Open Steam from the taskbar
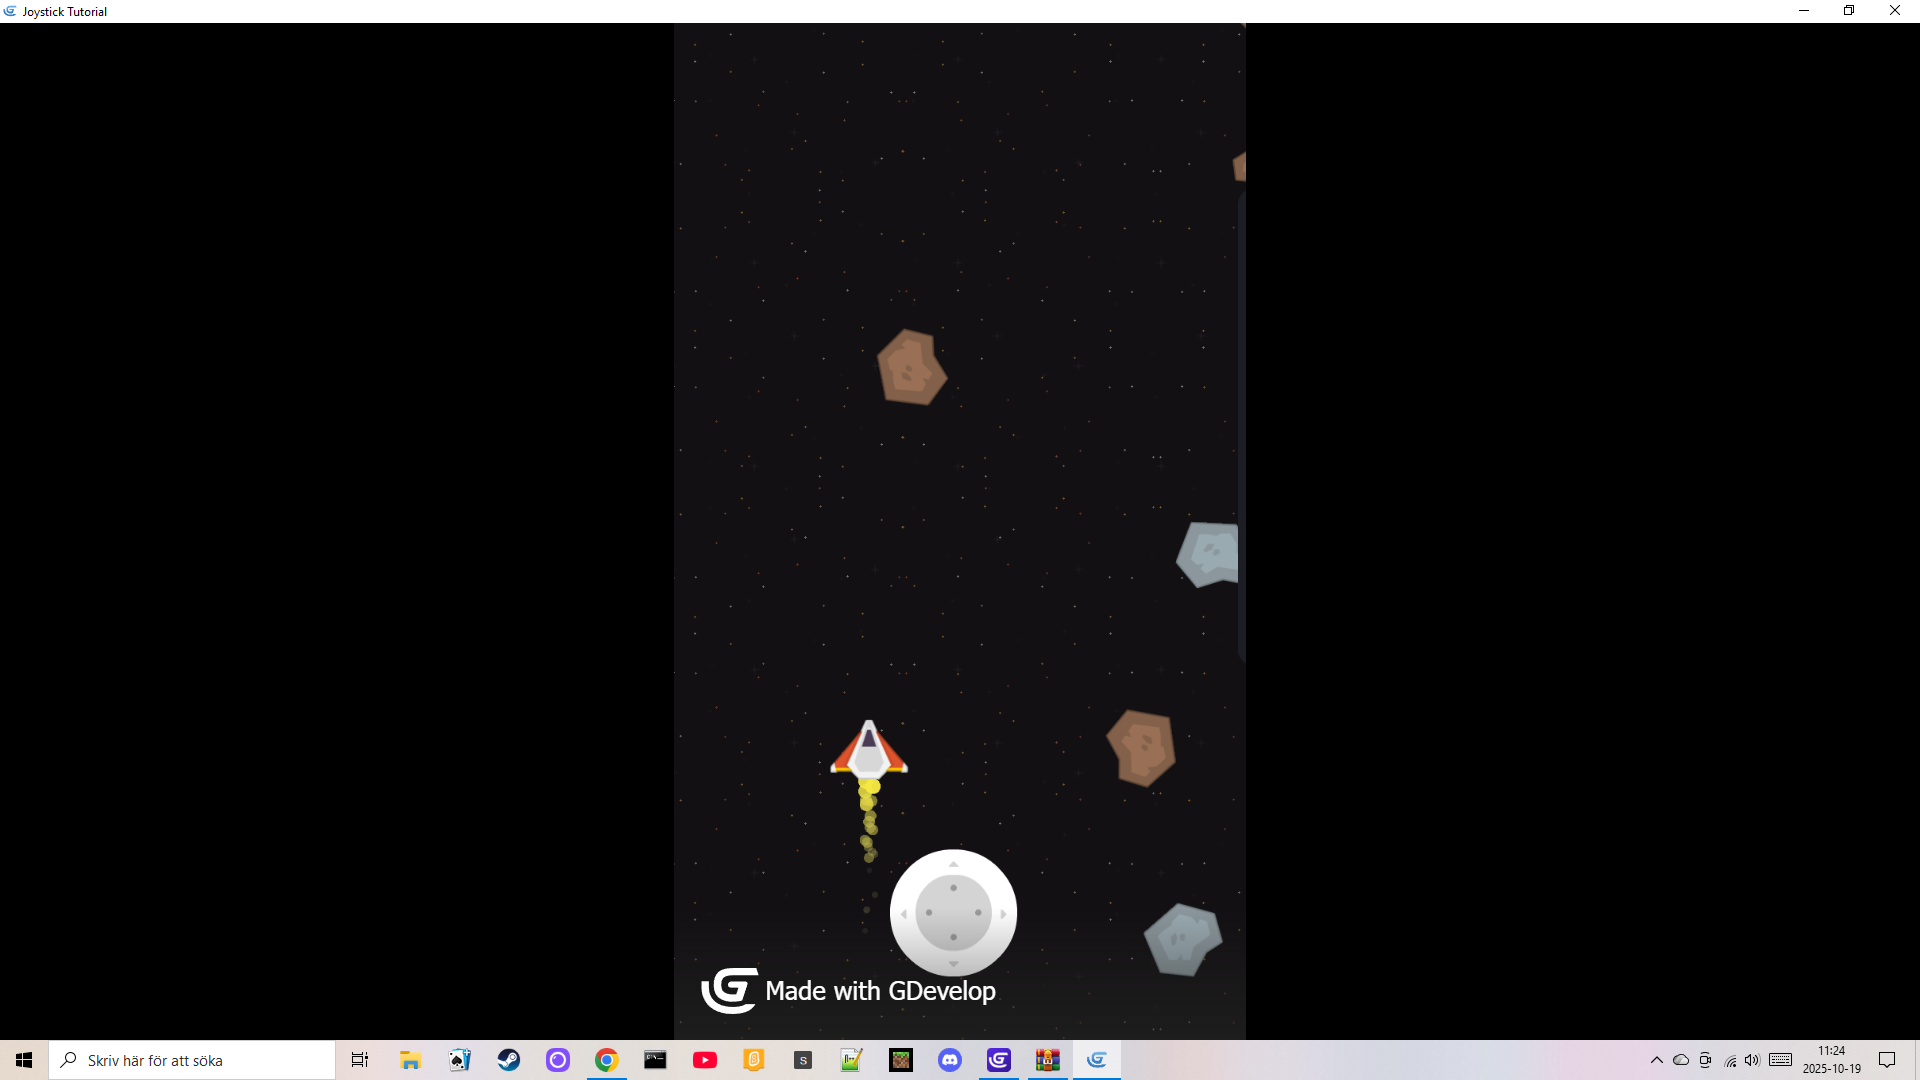1920x1080 pixels. pos(509,1060)
